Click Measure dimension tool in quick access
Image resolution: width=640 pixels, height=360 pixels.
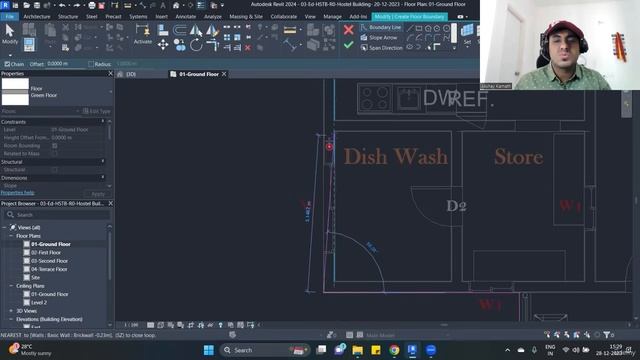(127, 5)
